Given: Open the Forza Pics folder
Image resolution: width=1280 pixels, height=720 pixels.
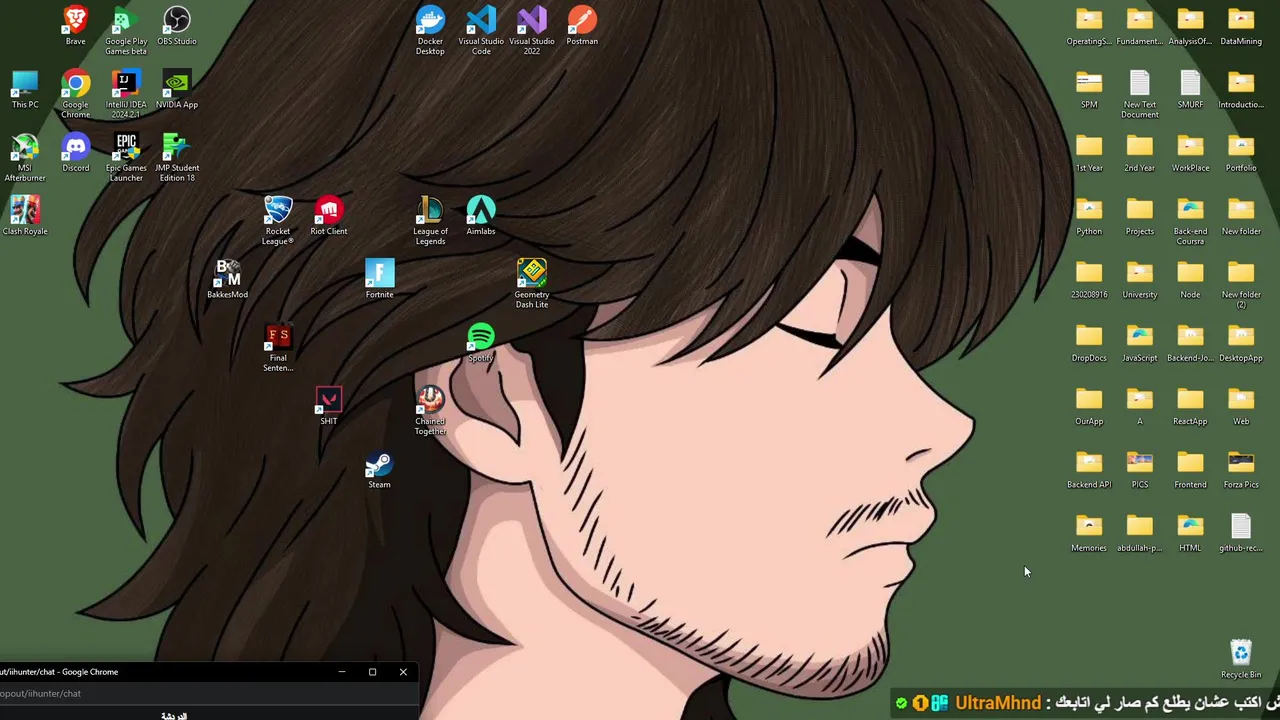Looking at the screenshot, I should coord(1241,468).
